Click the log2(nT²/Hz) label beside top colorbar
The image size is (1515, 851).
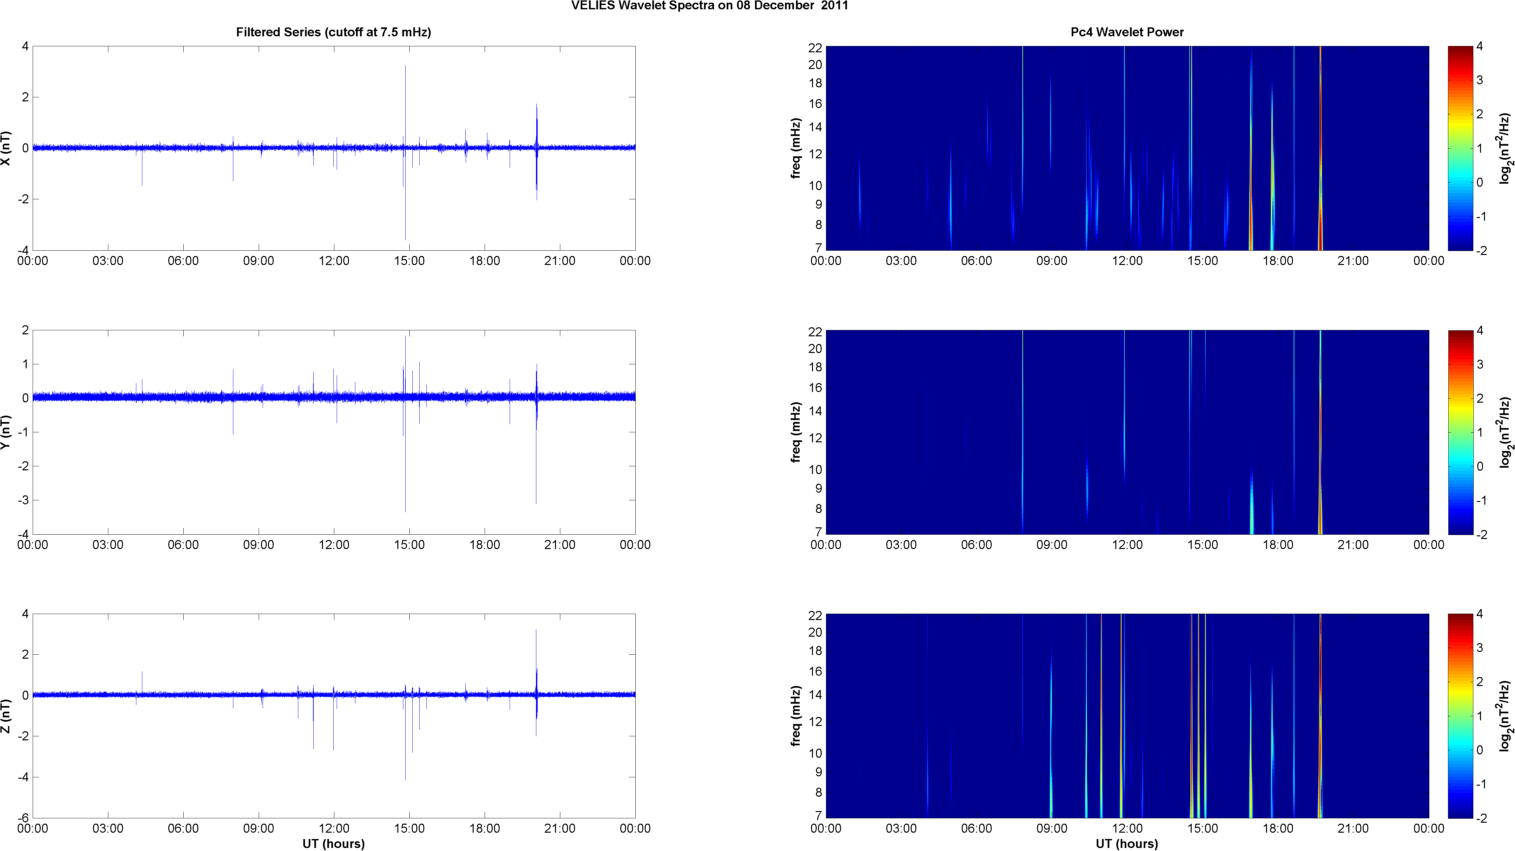pos(1505,148)
